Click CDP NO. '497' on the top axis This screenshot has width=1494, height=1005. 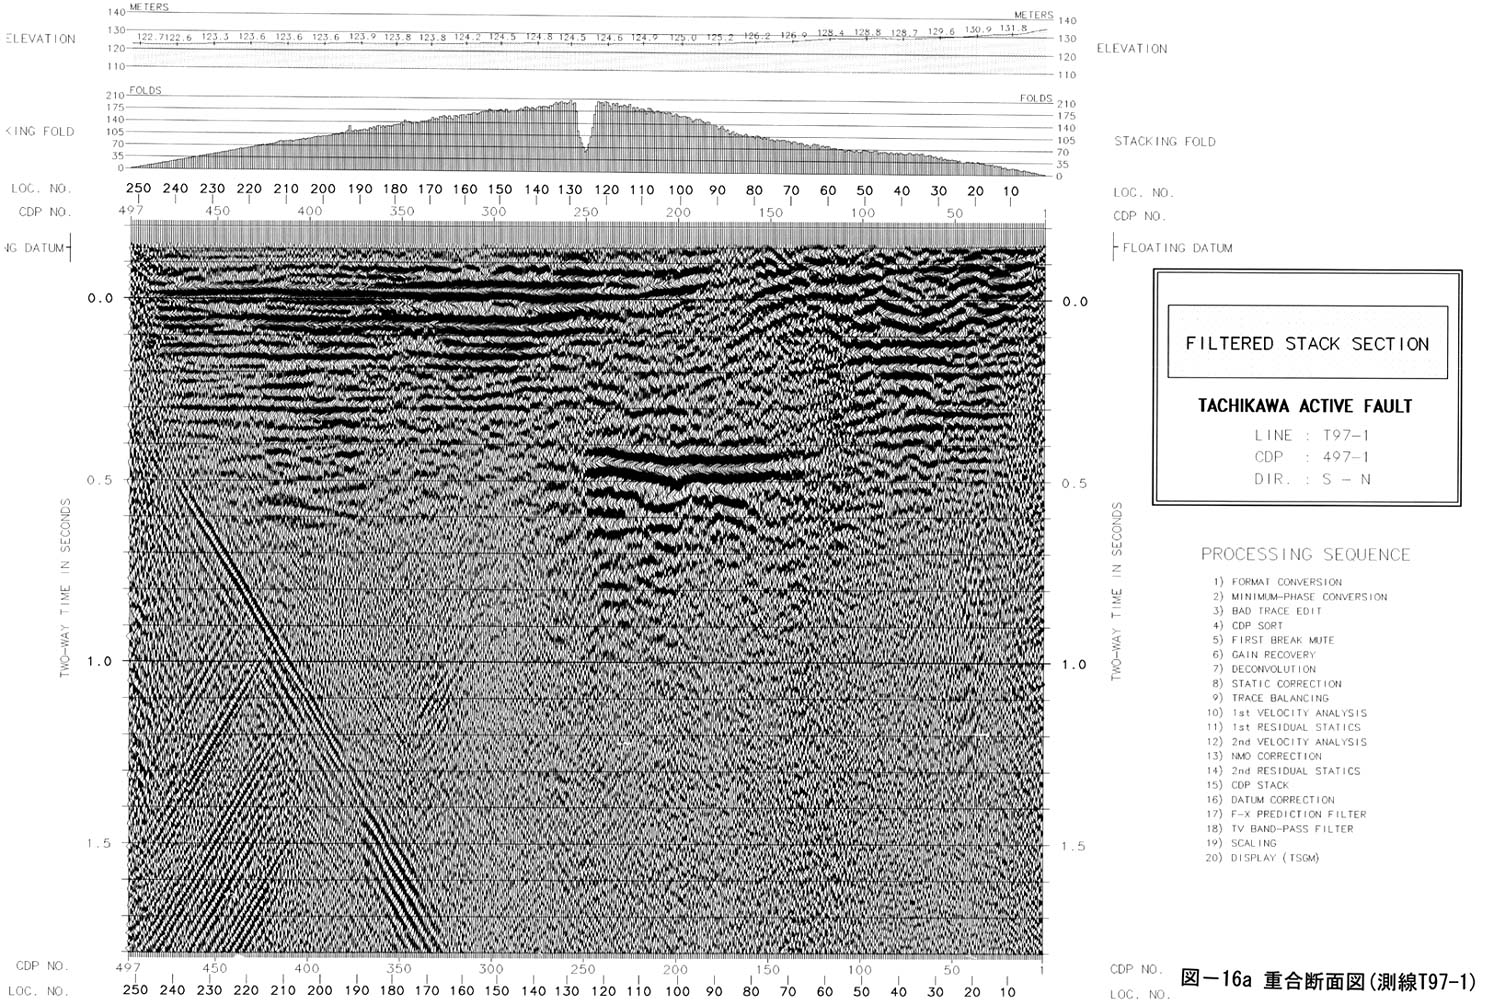(x=131, y=210)
